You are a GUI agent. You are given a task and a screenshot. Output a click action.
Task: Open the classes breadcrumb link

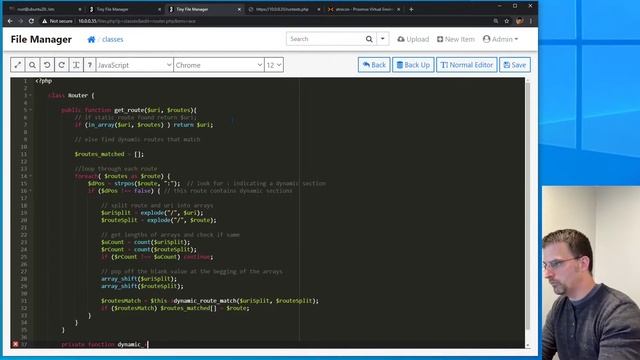tap(113, 39)
